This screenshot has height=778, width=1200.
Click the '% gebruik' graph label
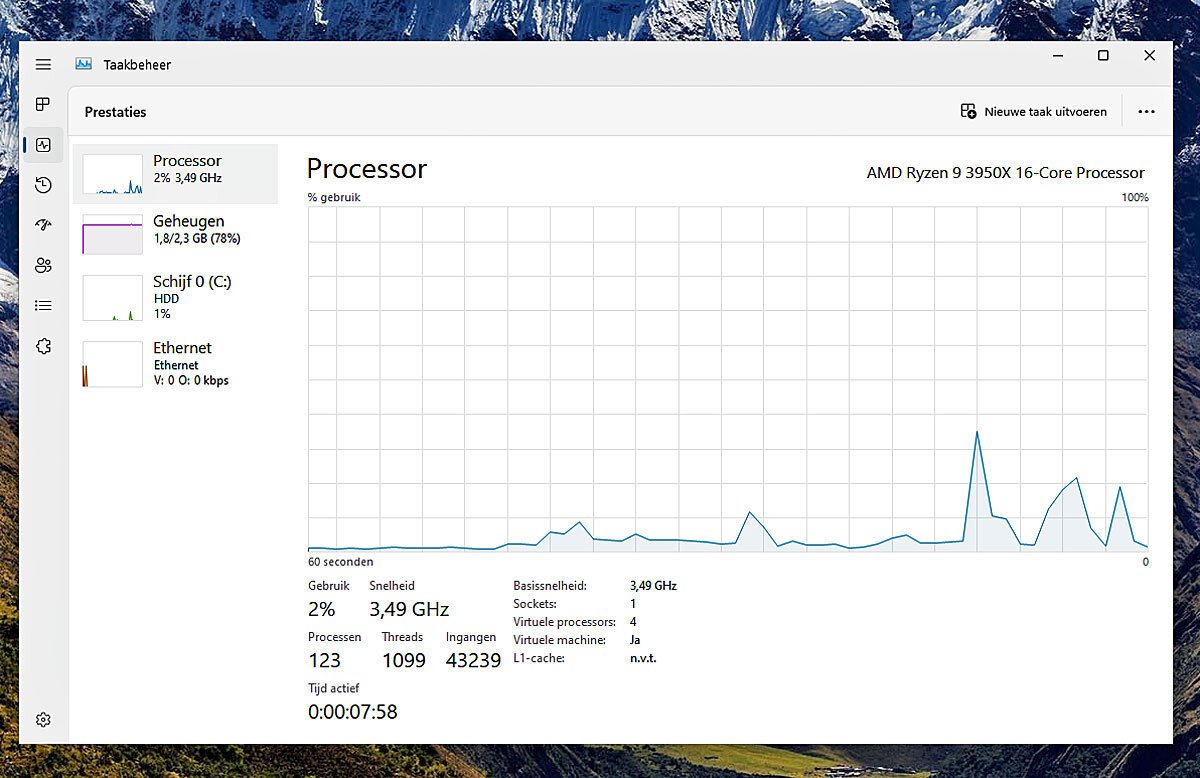(334, 198)
